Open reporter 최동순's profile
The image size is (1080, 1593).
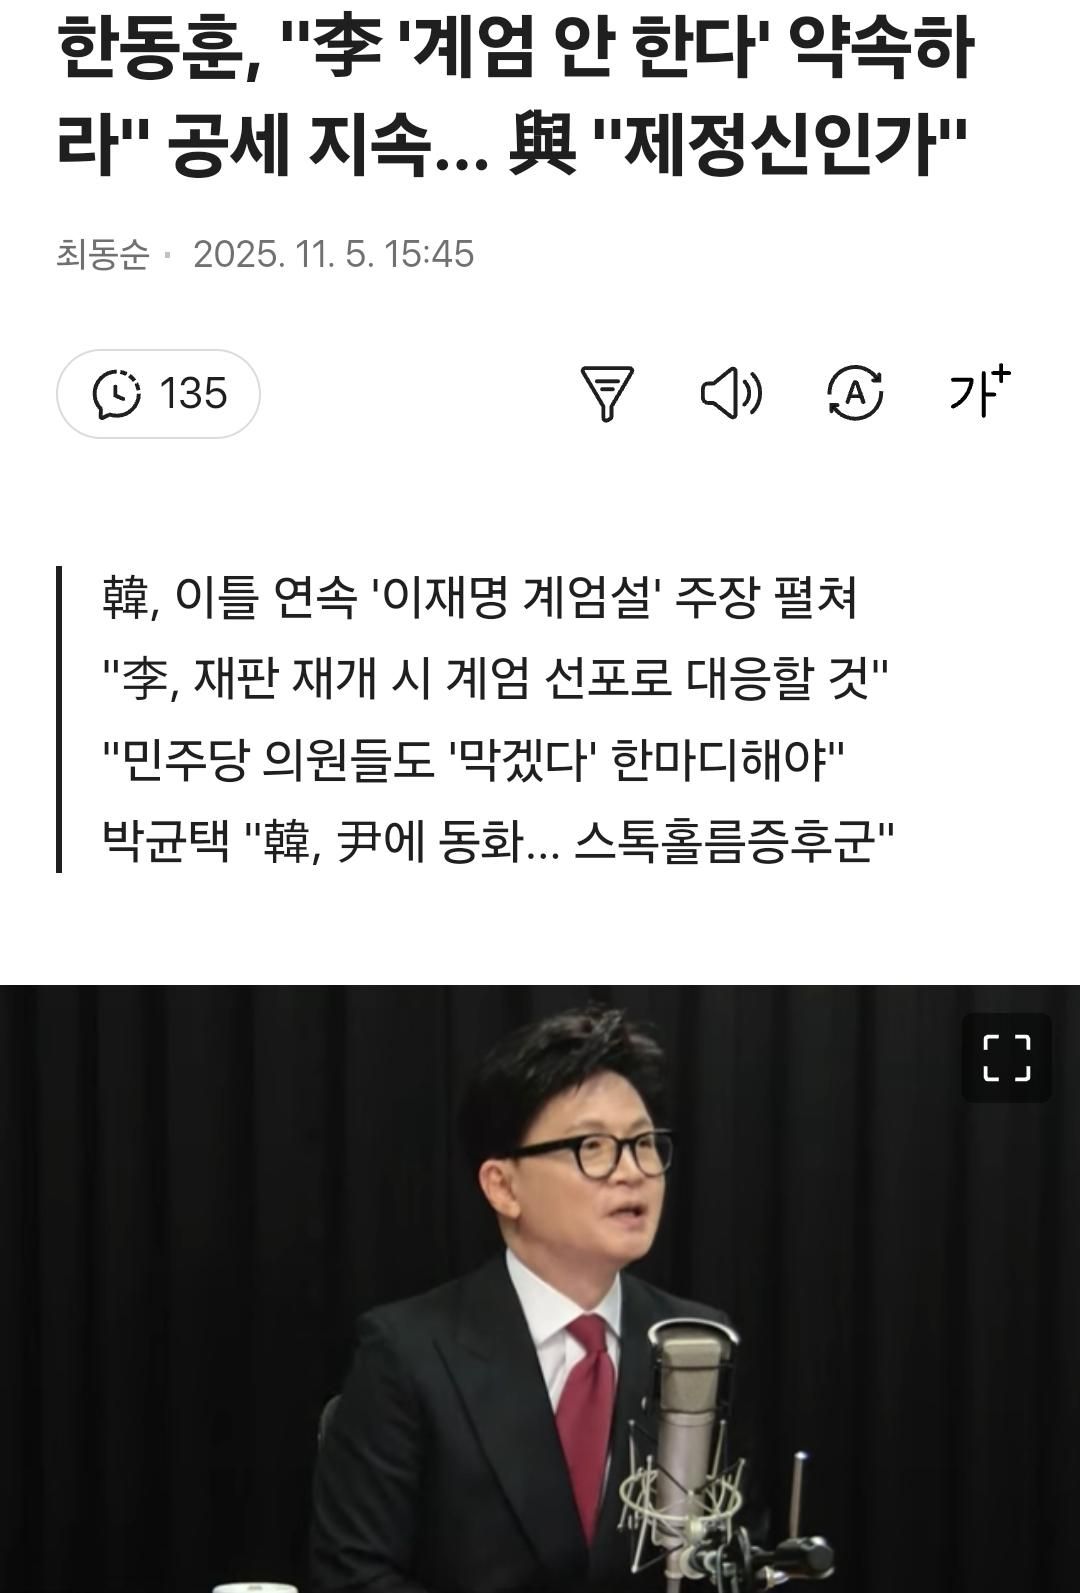click(102, 254)
